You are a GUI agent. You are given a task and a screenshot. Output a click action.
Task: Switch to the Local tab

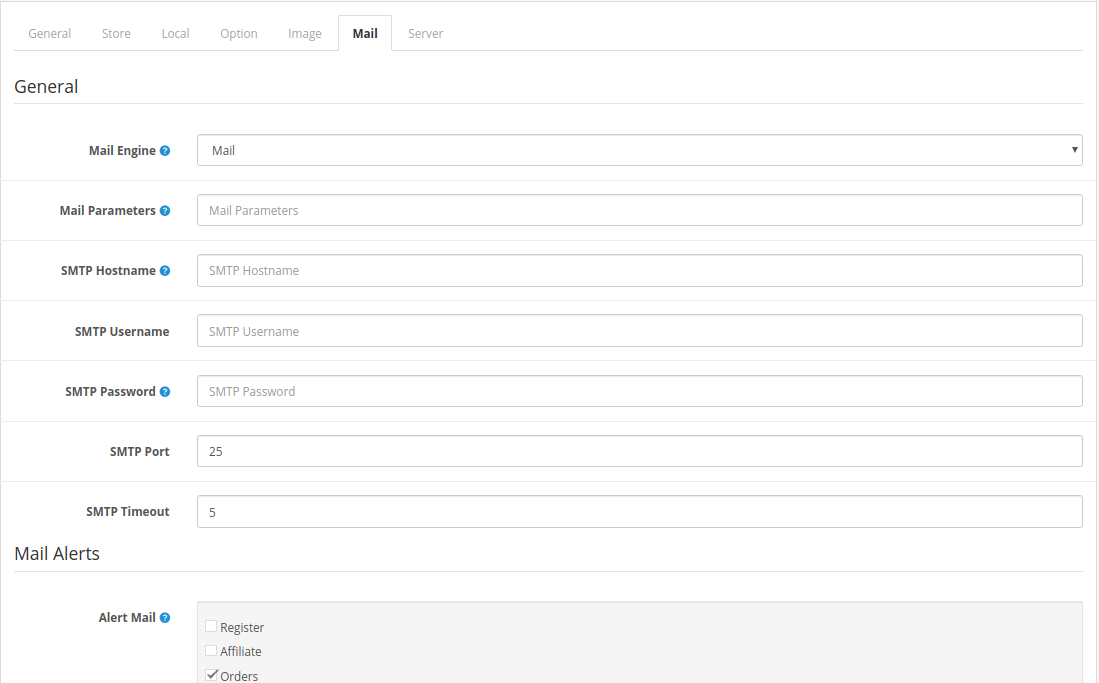pos(175,34)
